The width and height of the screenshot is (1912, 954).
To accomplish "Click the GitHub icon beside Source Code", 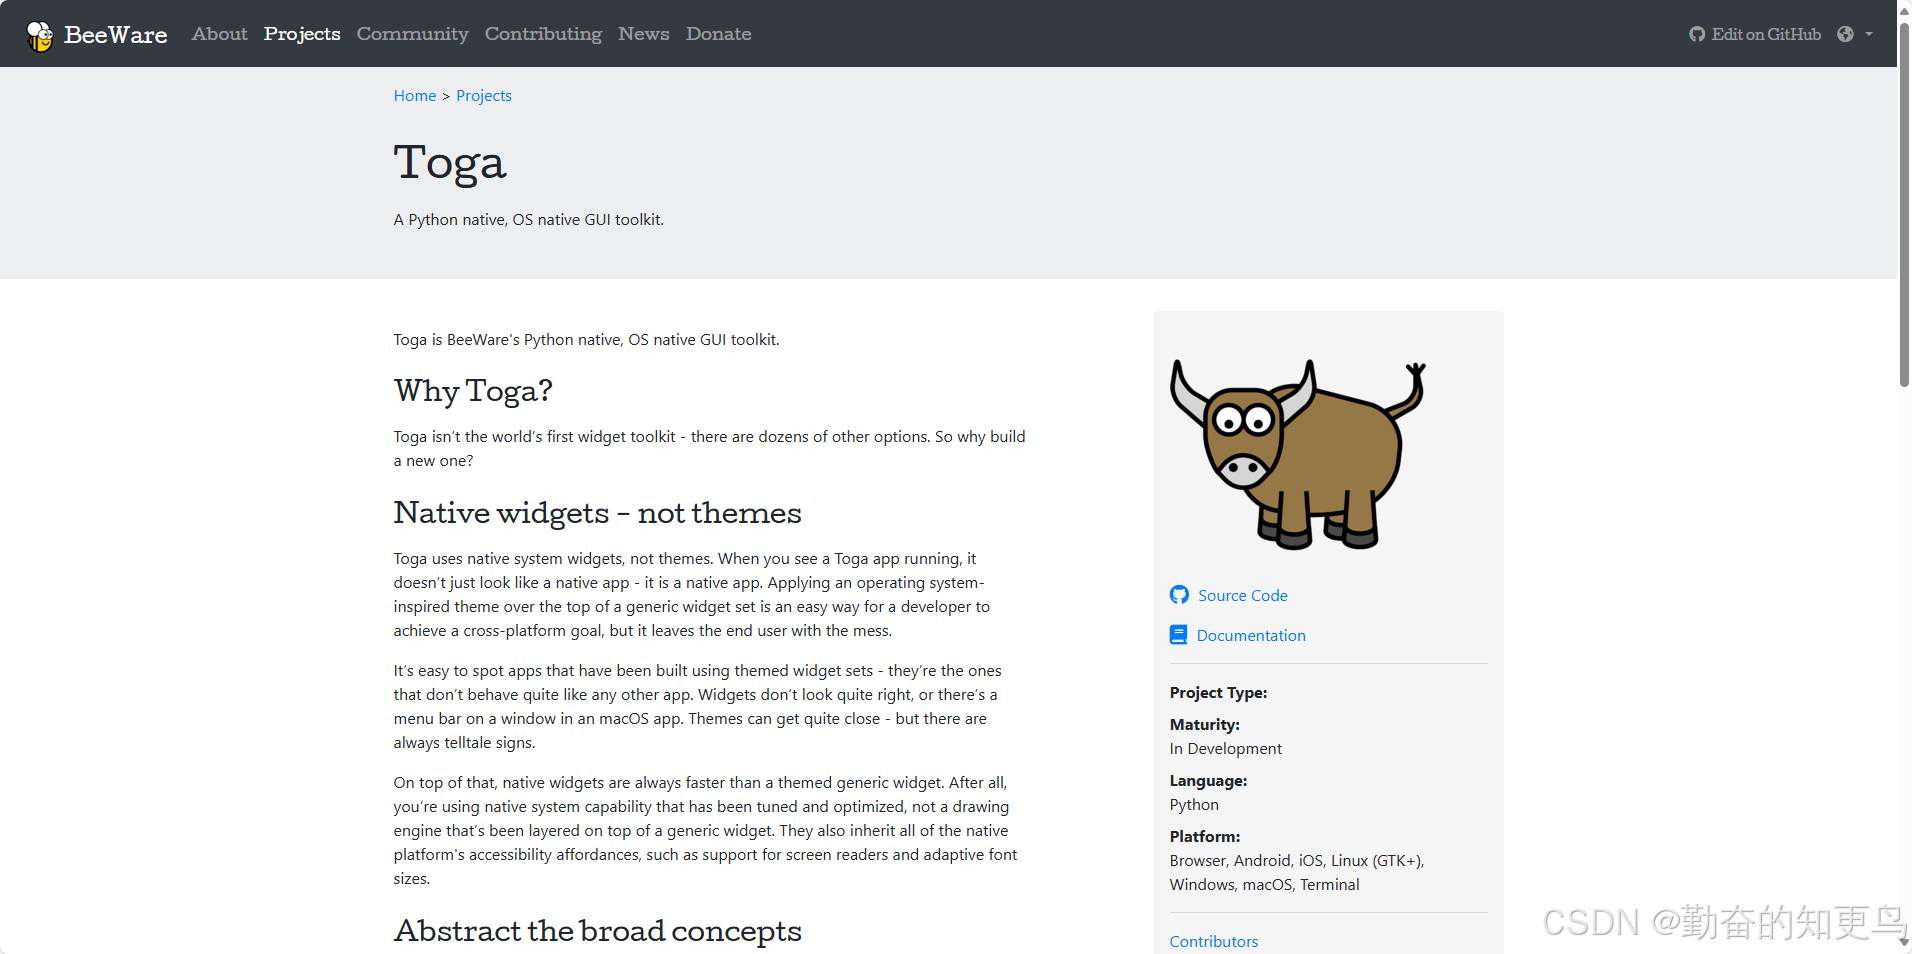I will tap(1179, 595).
